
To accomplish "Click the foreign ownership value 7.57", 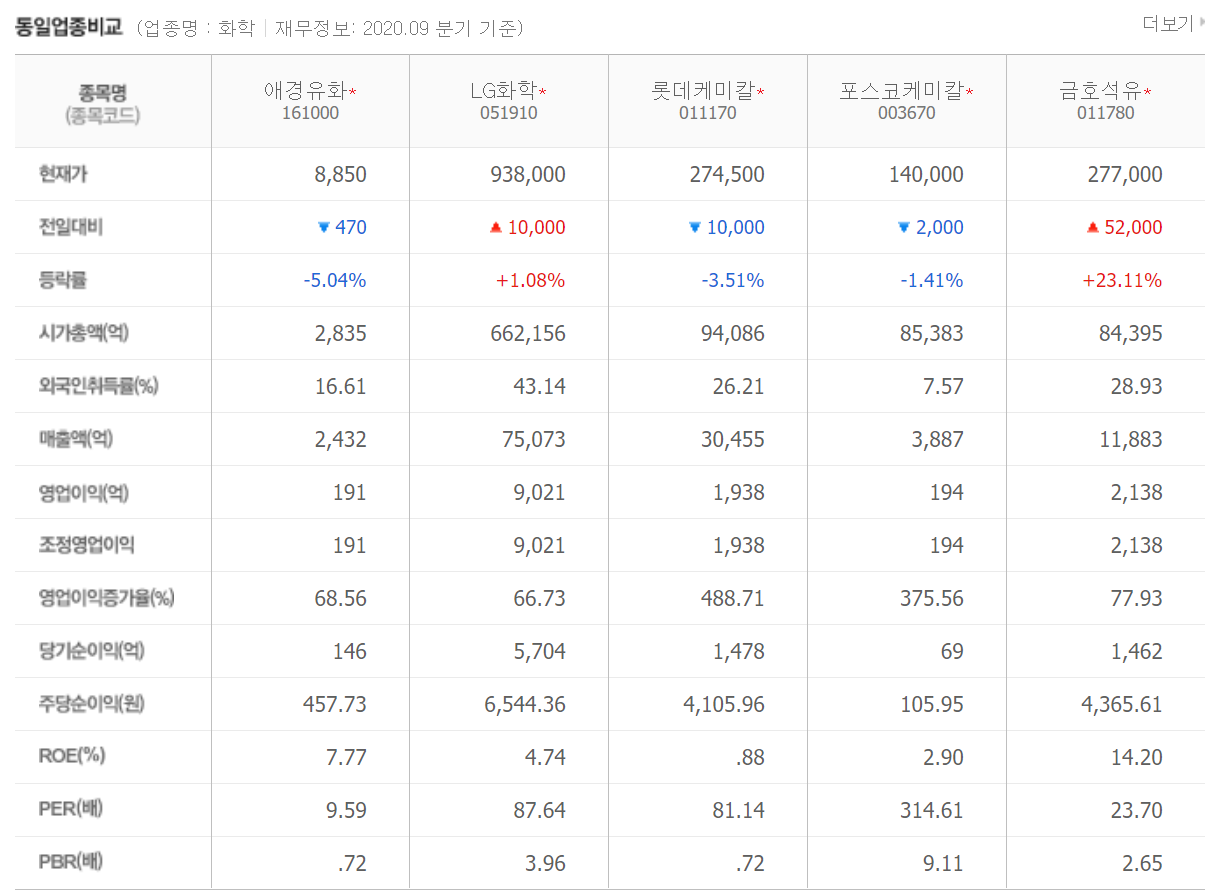I will [943, 387].
